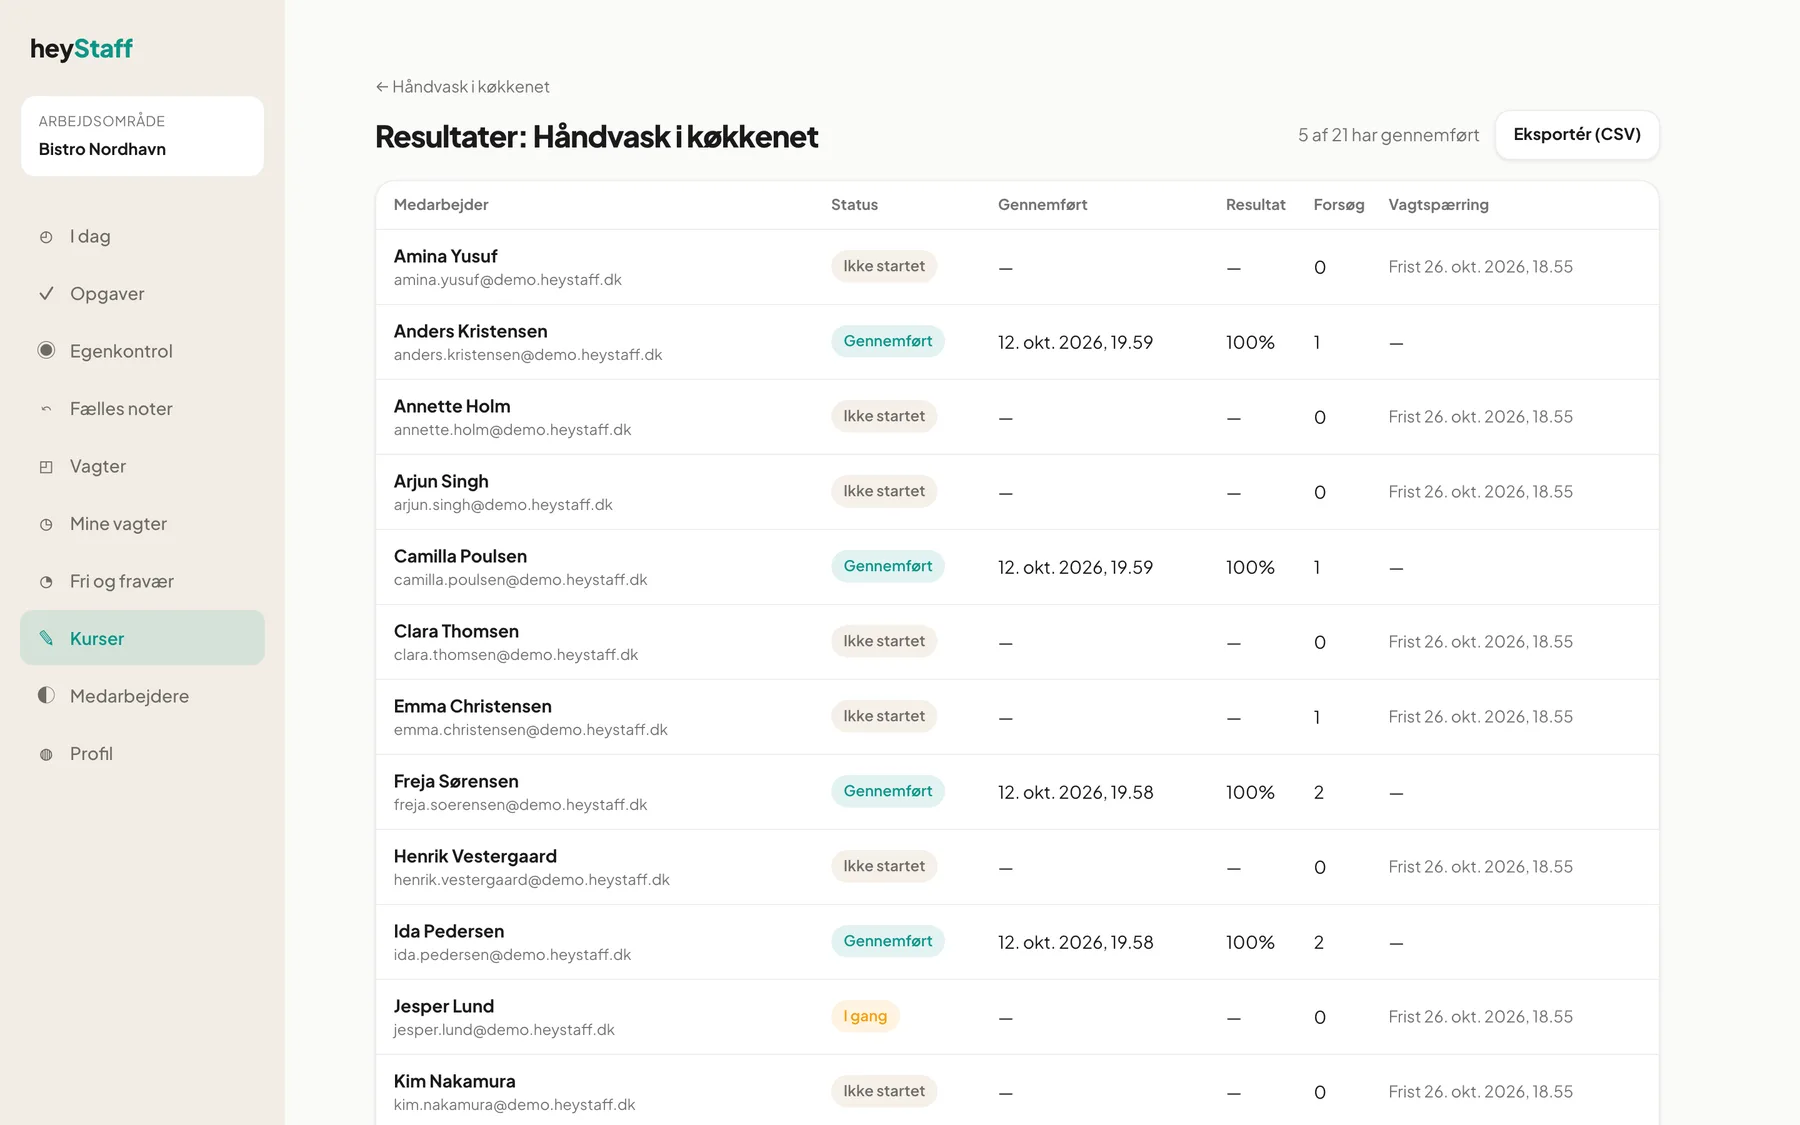Open Fælles noter from sidebar
This screenshot has width=1800, height=1125.
pyautogui.click(x=142, y=409)
